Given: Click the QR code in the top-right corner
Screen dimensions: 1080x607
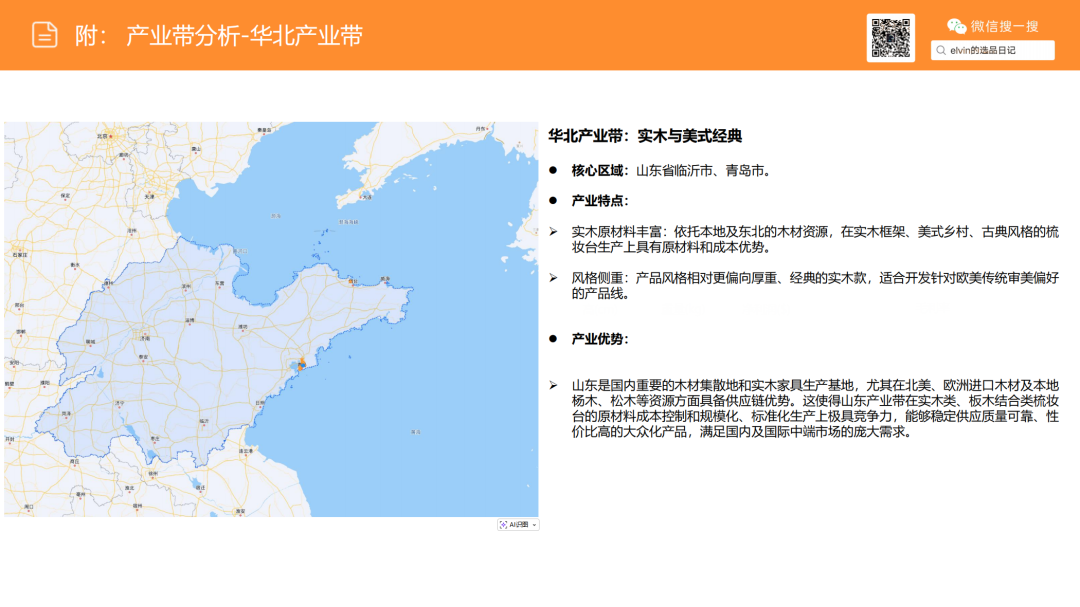Looking at the screenshot, I should pyautogui.click(x=891, y=37).
